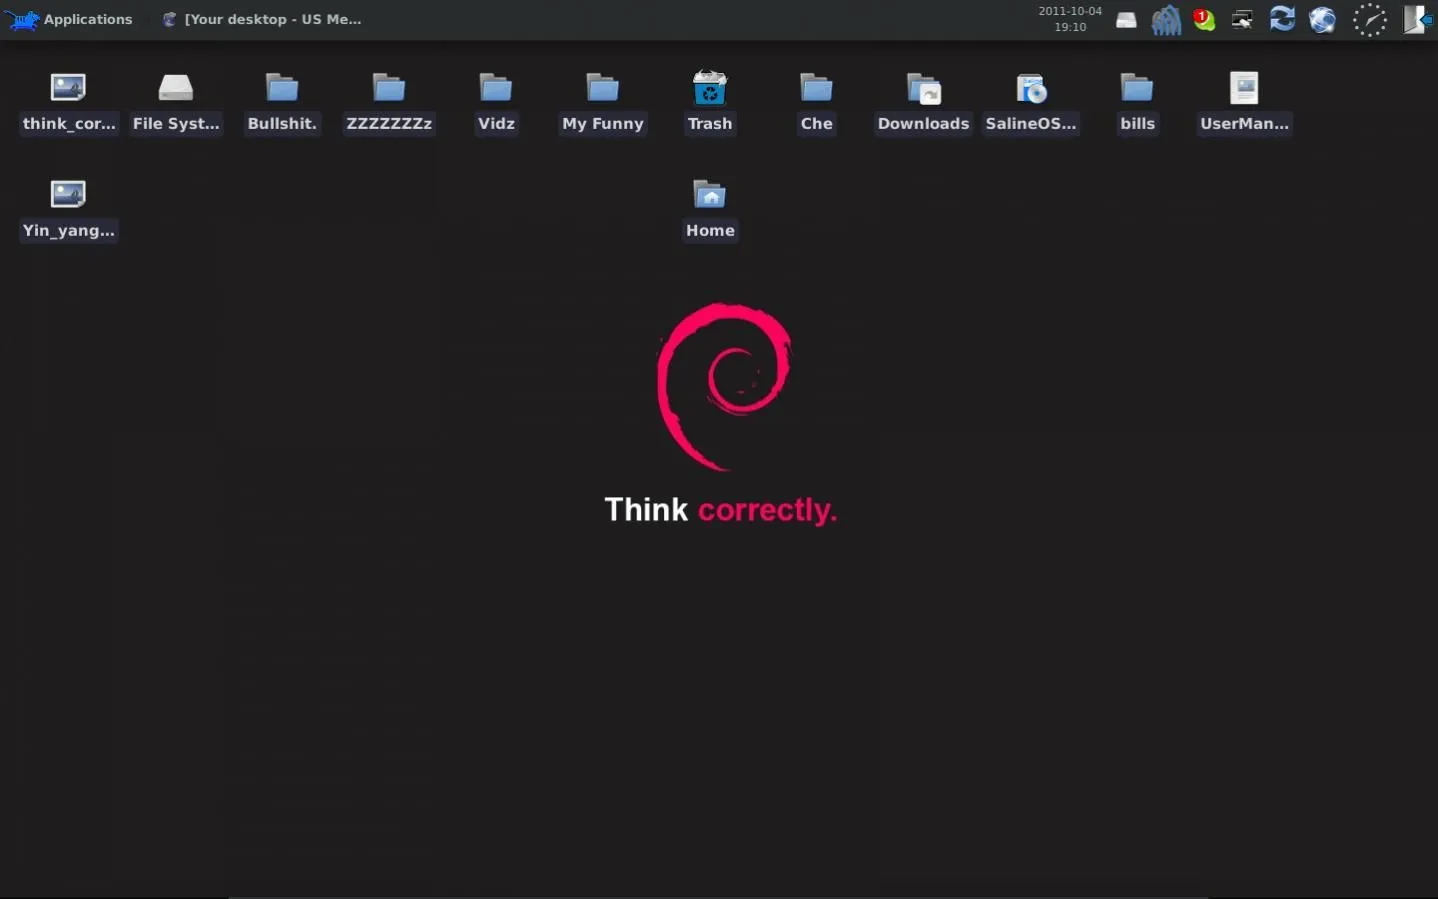
Task: Click the logout door icon
Action: pos(1415,19)
